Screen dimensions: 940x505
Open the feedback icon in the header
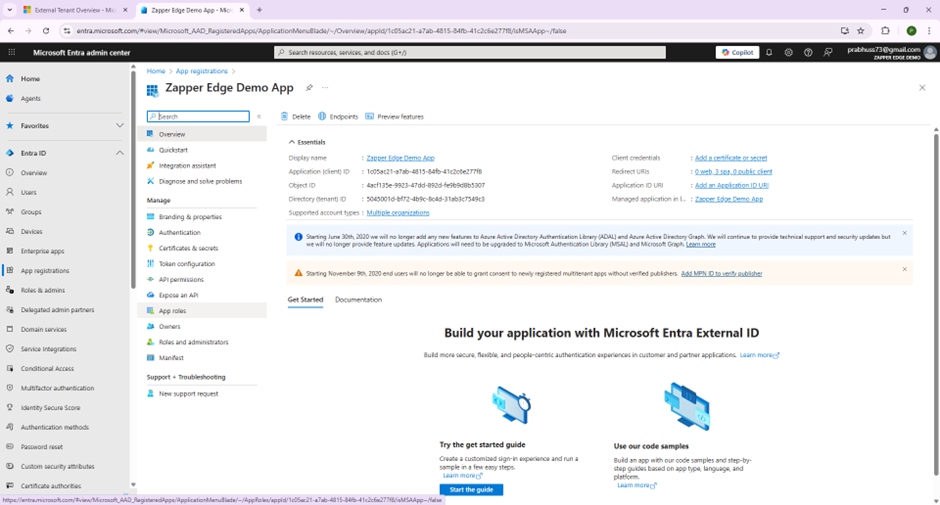point(828,52)
